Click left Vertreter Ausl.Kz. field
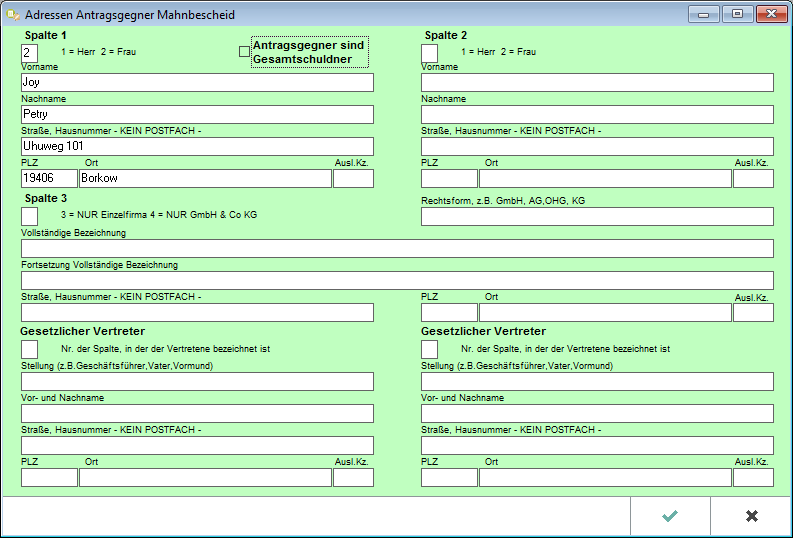Screen dimensions: 793x538 pyautogui.click(x=354, y=477)
